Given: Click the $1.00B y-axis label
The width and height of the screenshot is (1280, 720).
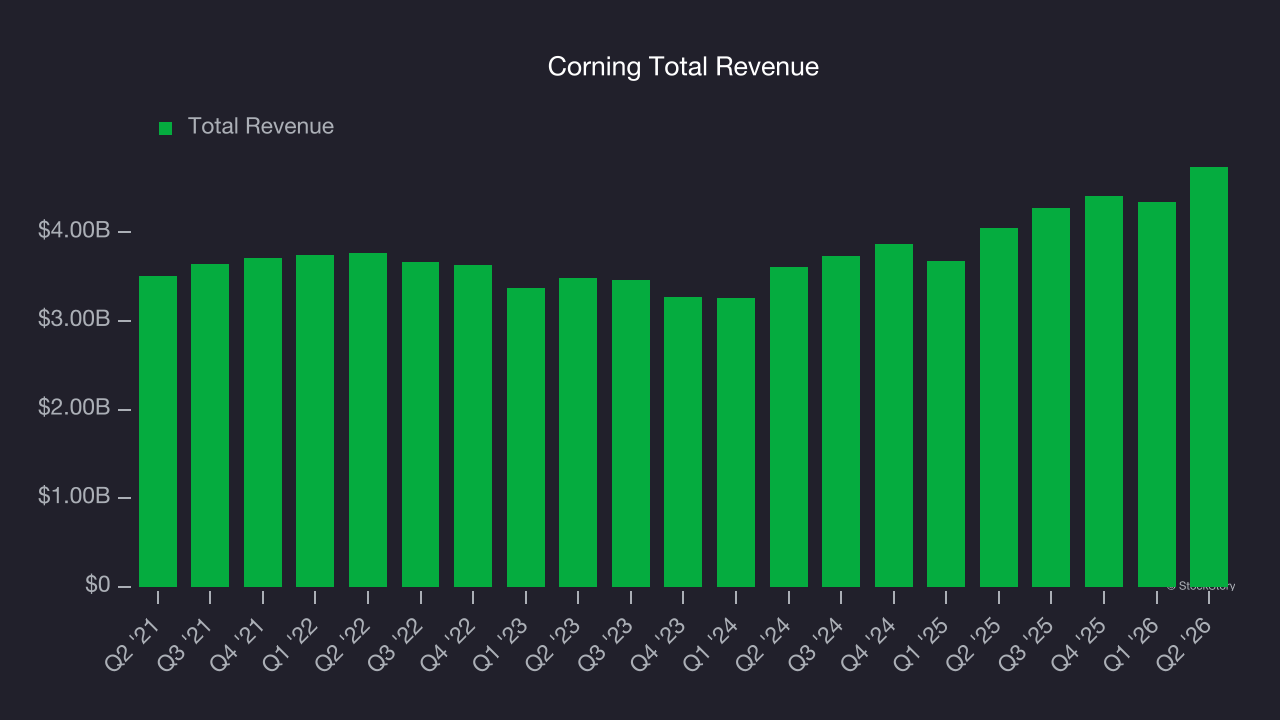Looking at the screenshot, I should click(74, 497).
